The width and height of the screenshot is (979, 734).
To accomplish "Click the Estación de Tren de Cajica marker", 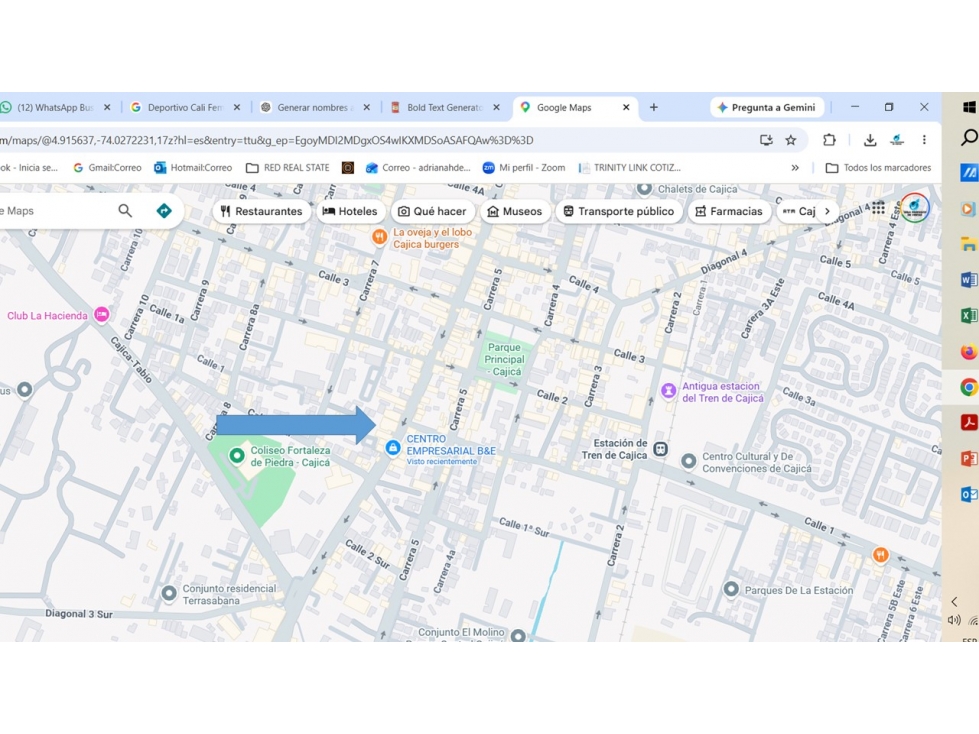I will pos(661,449).
